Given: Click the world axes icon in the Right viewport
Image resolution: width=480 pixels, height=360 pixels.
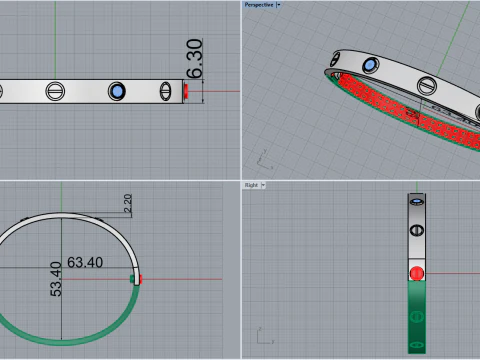Looking at the screenshot, I should 265,336.
